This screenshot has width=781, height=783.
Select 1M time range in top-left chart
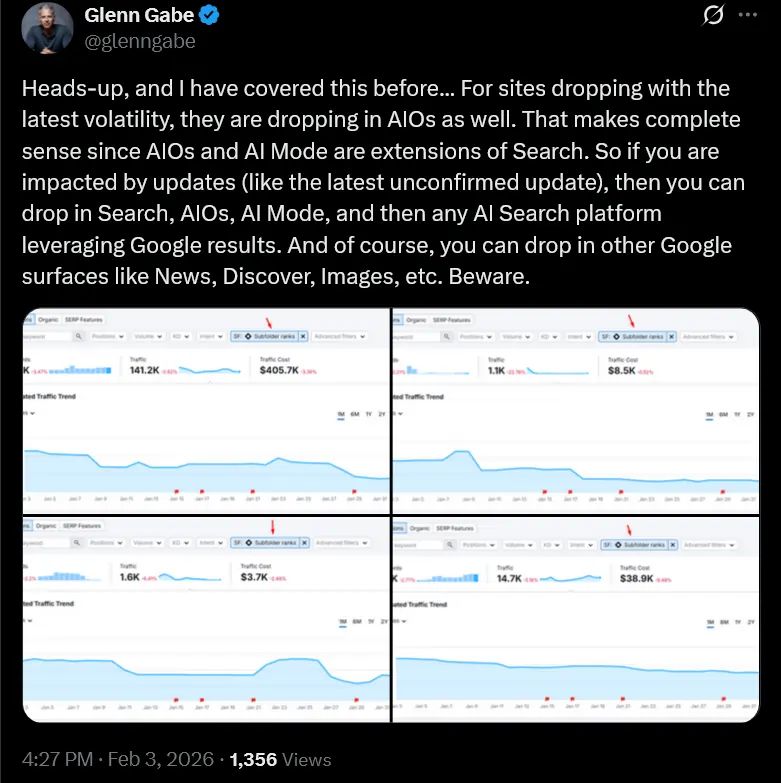click(340, 413)
